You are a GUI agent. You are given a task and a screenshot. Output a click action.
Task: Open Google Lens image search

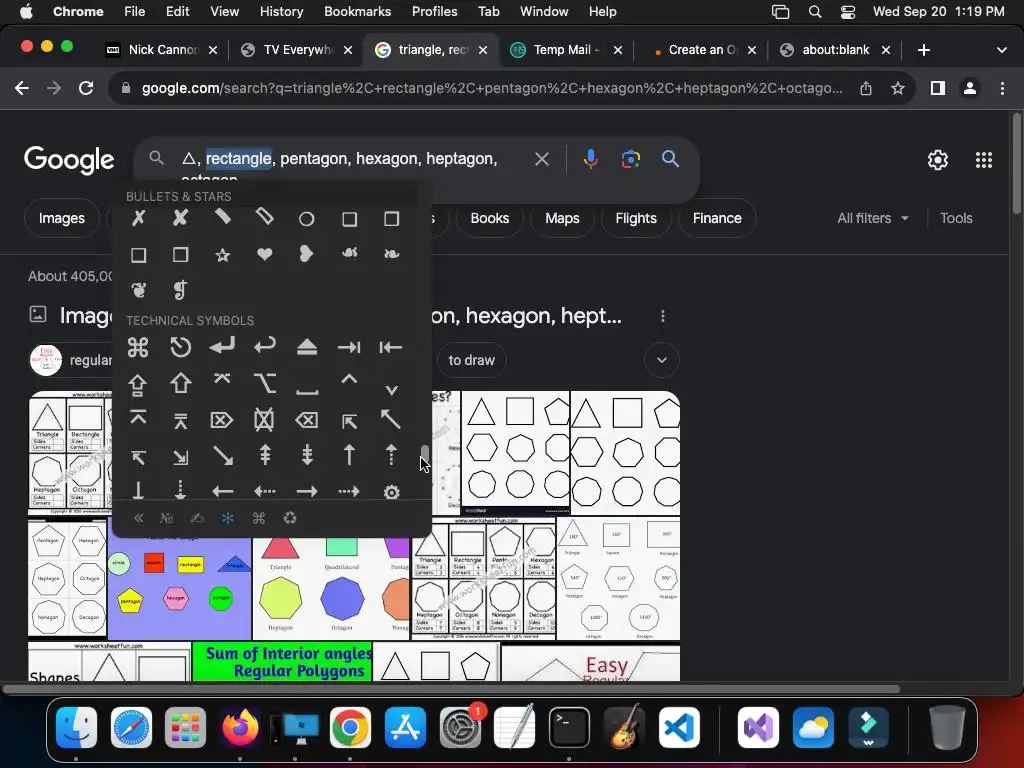[x=630, y=159]
